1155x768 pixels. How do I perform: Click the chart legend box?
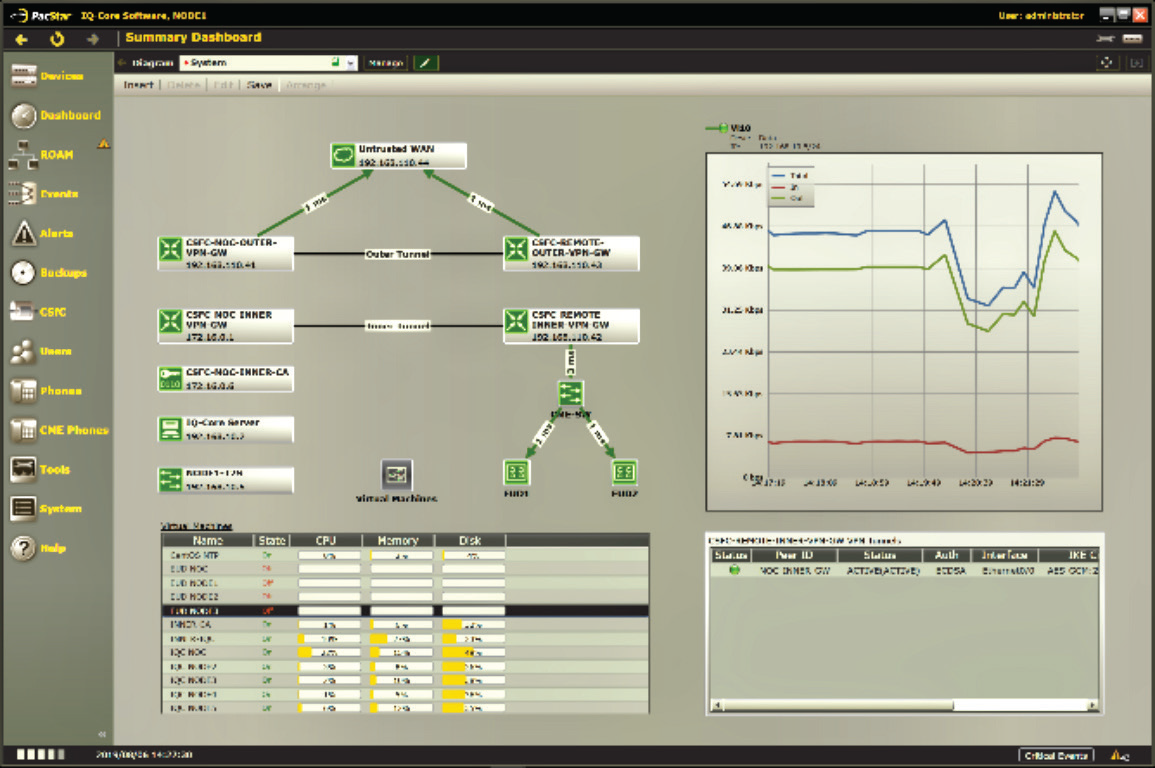tap(791, 187)
